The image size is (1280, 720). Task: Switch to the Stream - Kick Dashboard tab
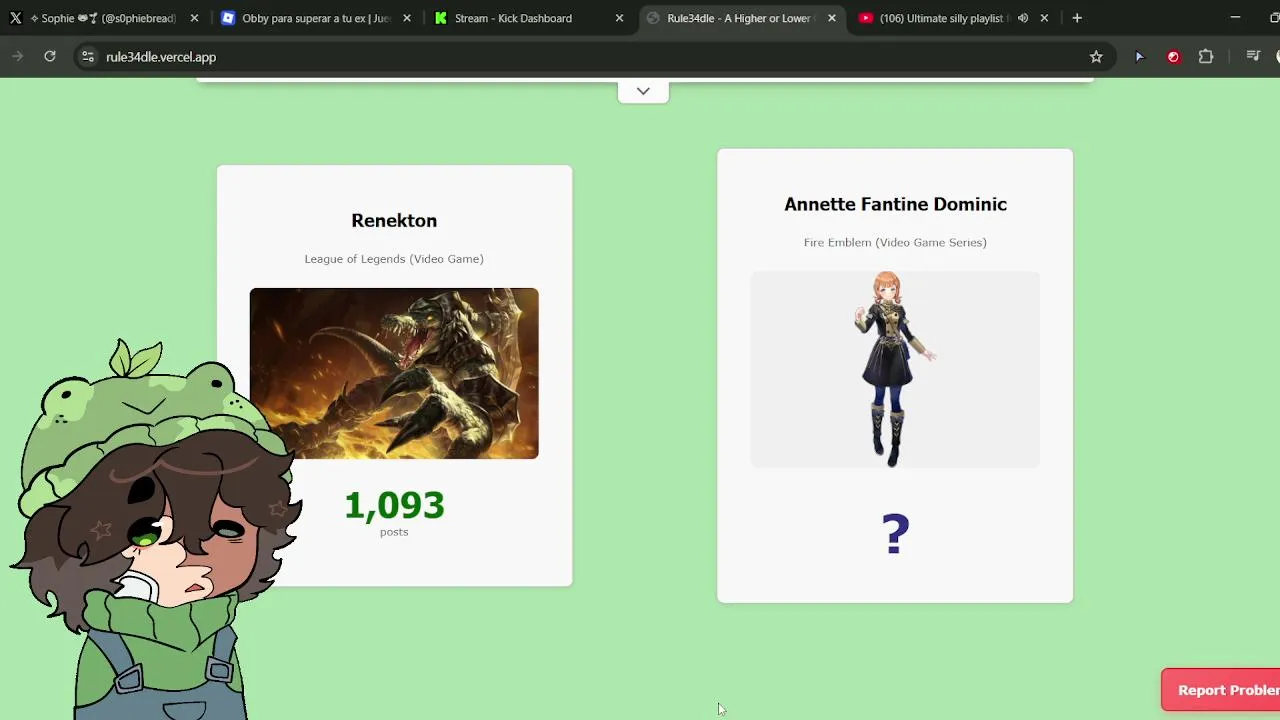530,18
